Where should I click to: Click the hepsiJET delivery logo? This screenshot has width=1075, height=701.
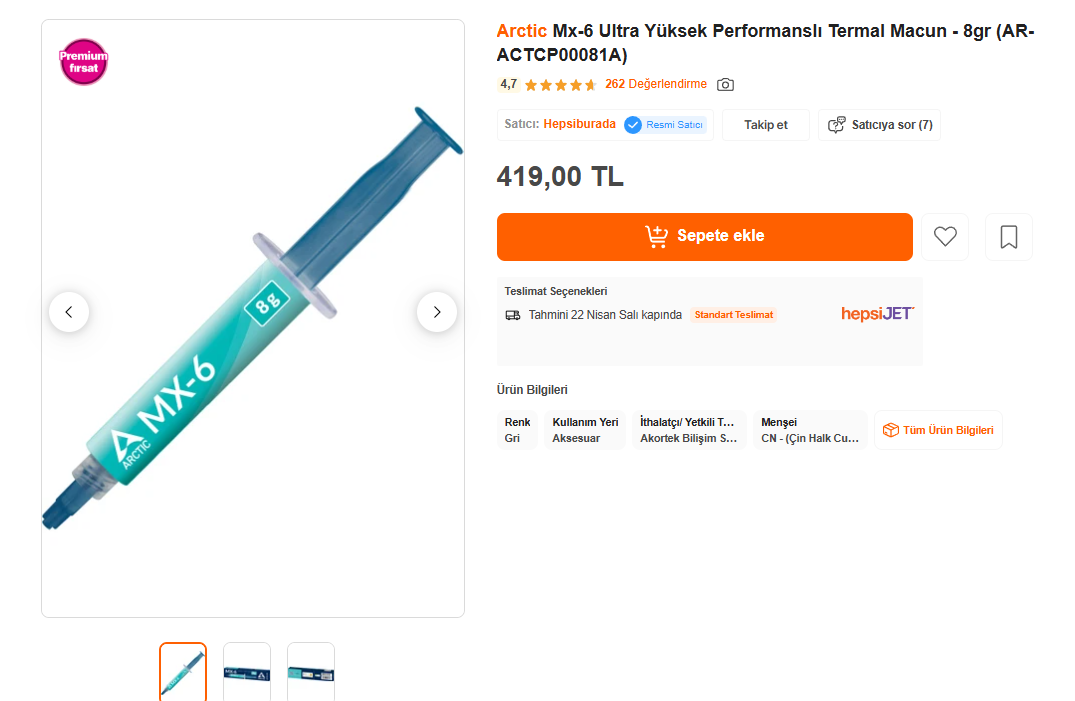point(877,314)
